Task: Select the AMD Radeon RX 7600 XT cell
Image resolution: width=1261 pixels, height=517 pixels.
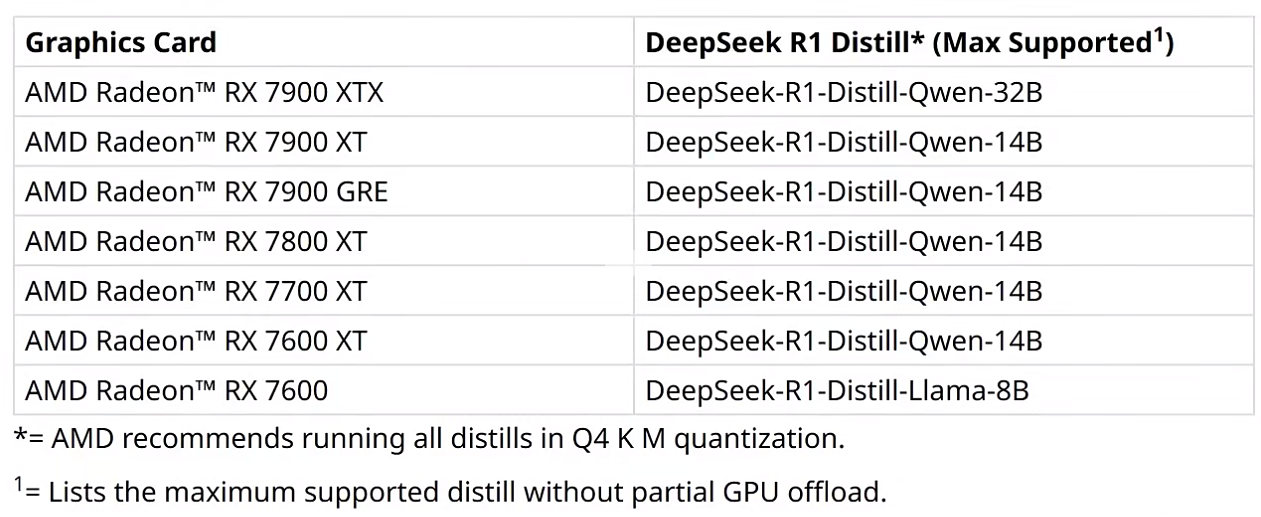Action: click(x=196, y=341)
